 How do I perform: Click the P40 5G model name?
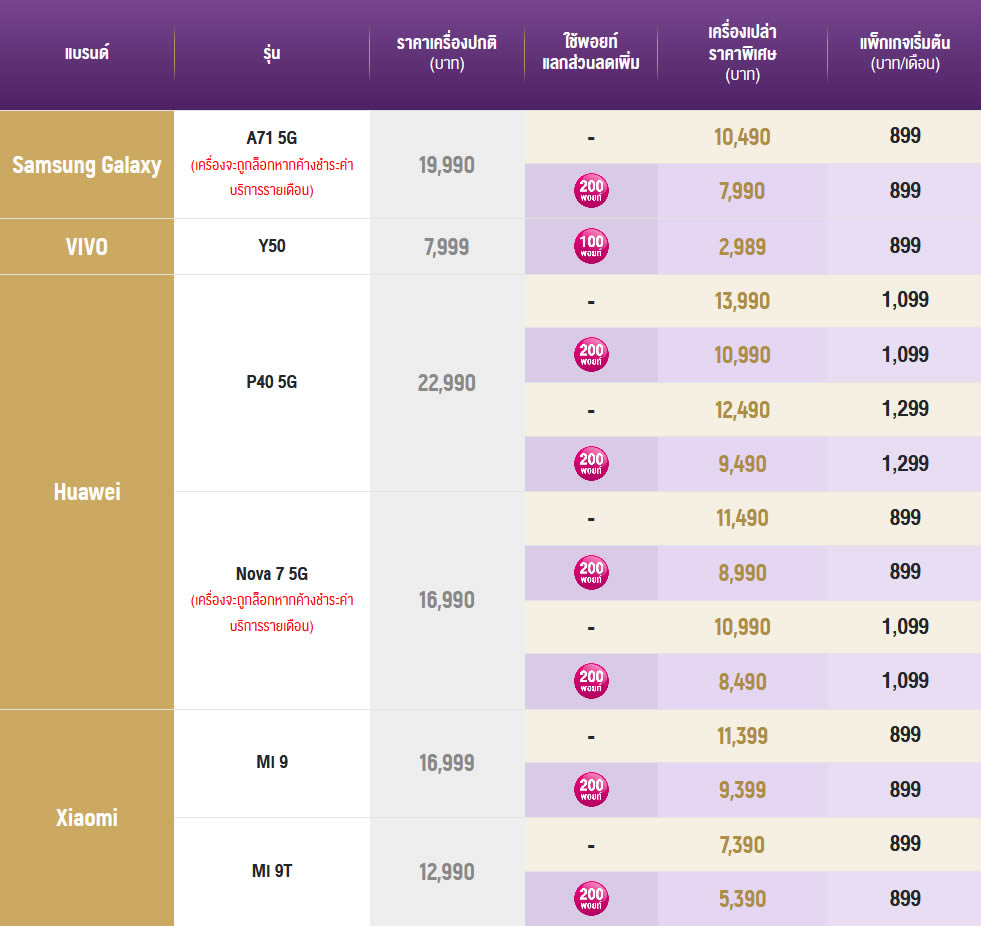[x=272, y=383]
